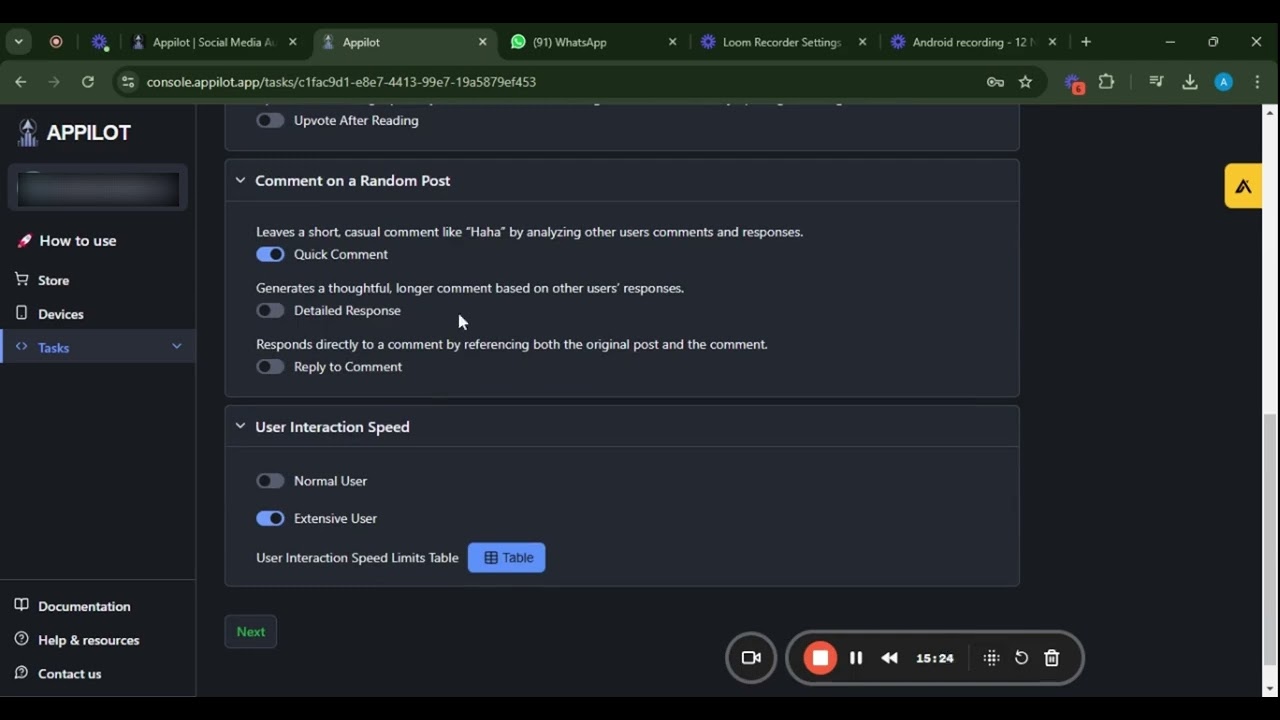Collapse the User Interaction Speed section
Screen dimensions: 1280x720
tap(240, 426)
